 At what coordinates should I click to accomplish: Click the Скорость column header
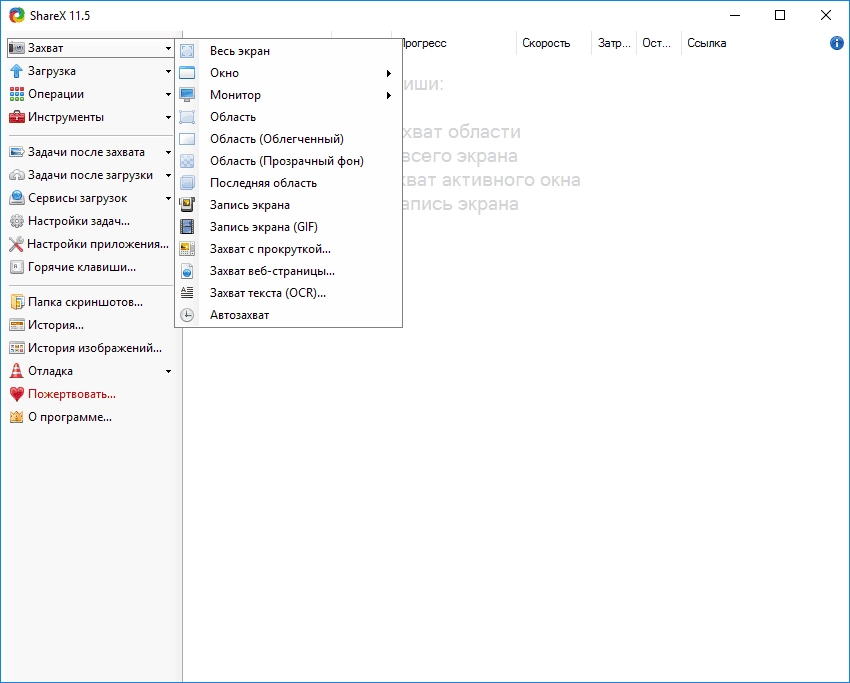(x=553, y=43)
